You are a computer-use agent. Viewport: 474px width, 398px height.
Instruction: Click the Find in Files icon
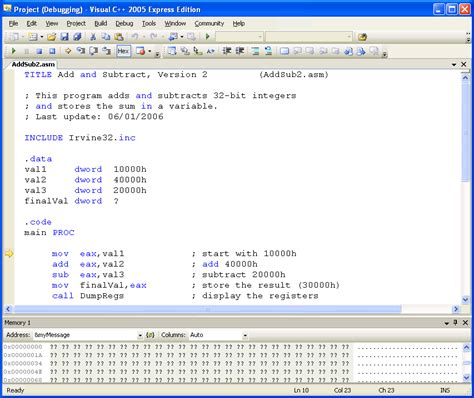(x=362, y=37)
